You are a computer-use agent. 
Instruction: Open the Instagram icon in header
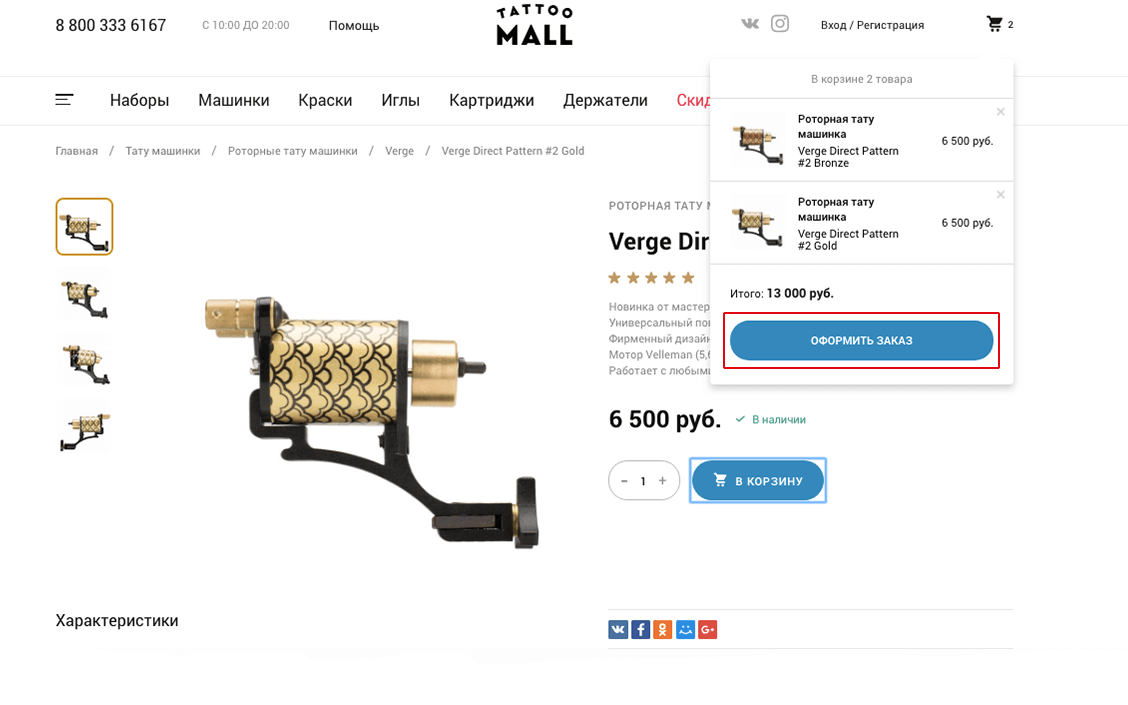point(780,24)
